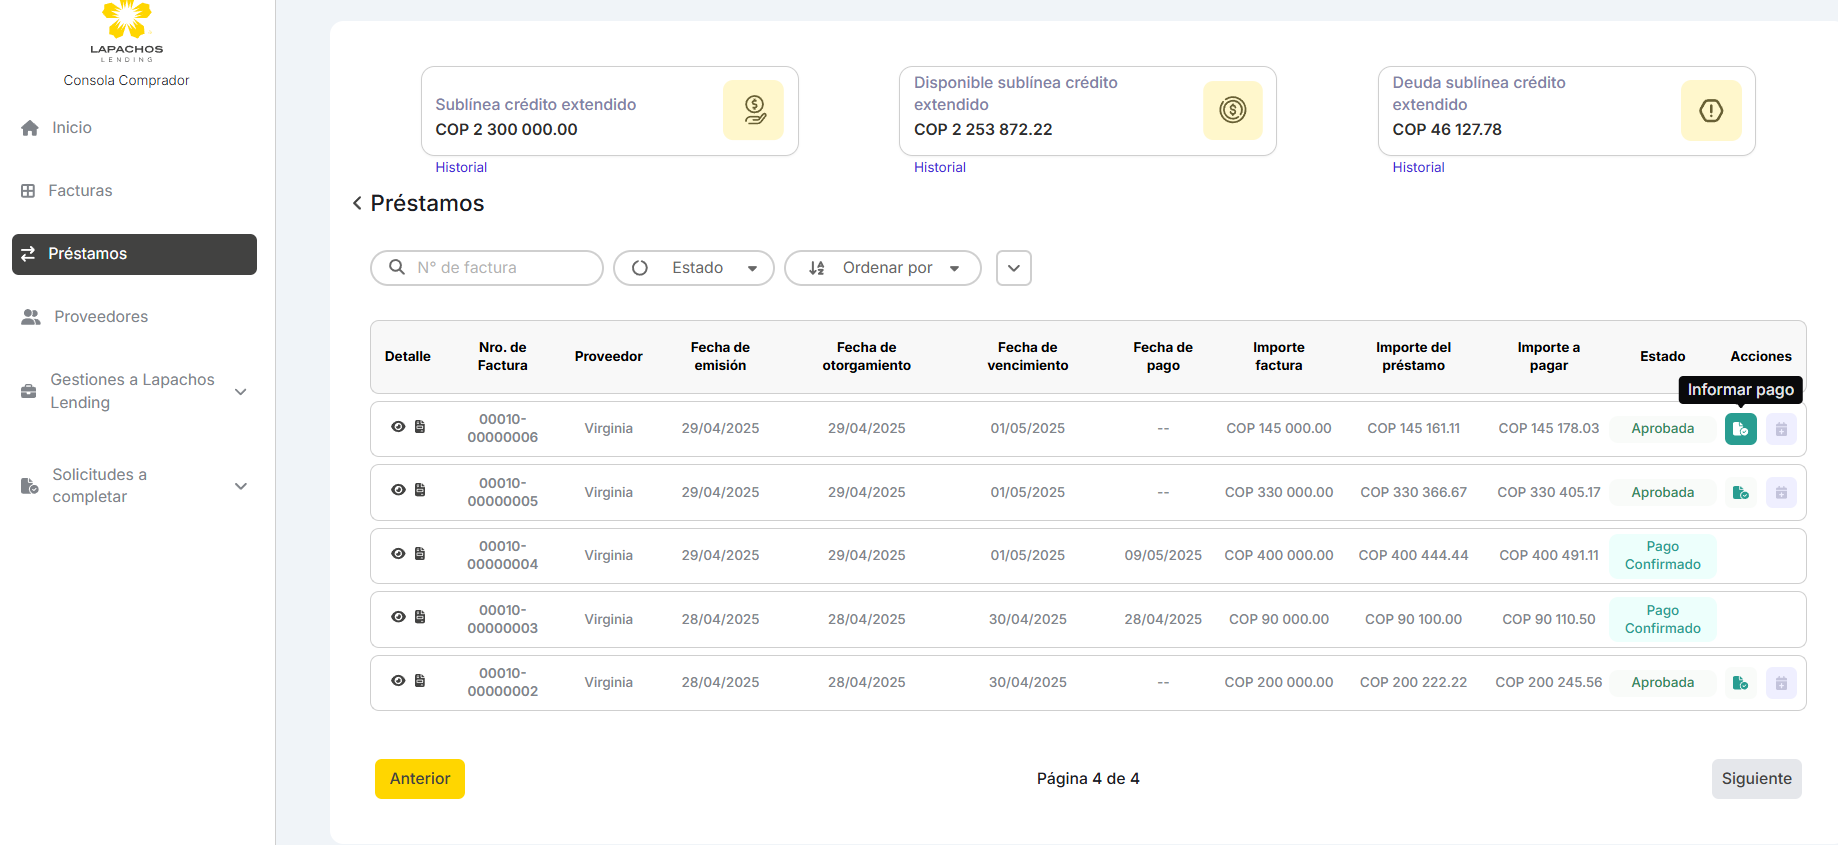Open the Estado filter dropdown
The image size is (1838, 845).
point(694,268)
